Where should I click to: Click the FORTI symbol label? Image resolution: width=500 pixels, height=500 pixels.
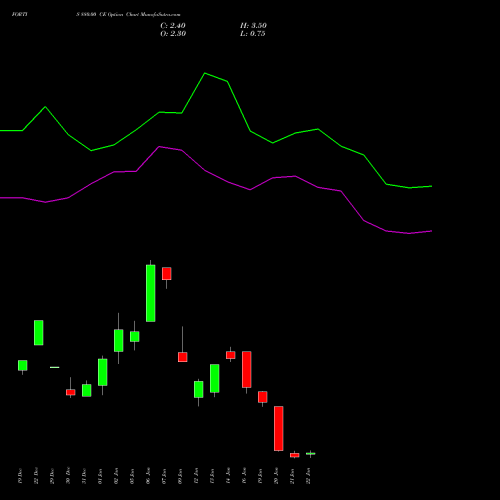click(x=19, y=14)
